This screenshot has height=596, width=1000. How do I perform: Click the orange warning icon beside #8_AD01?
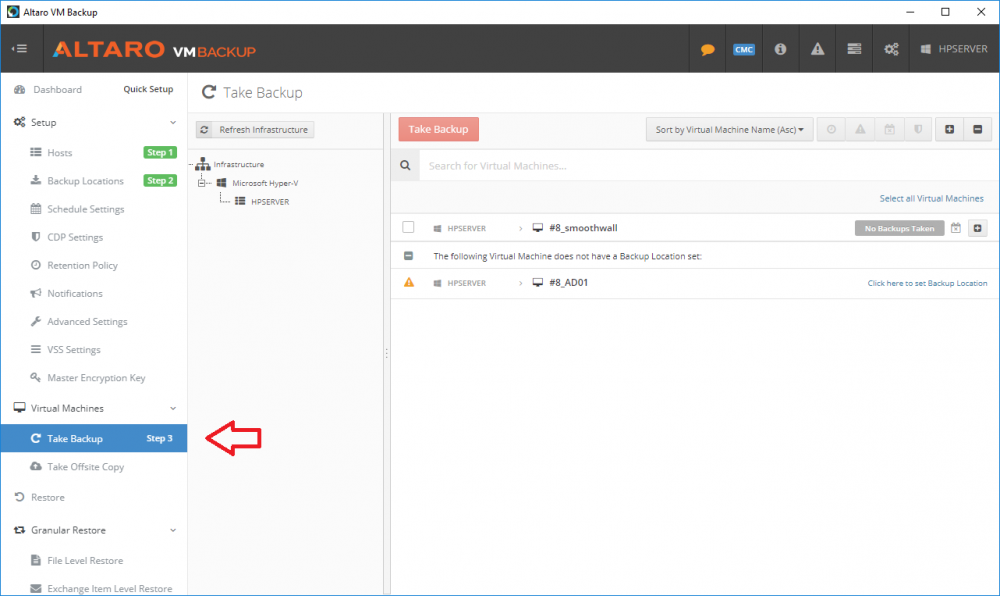[x=409, y=282]
